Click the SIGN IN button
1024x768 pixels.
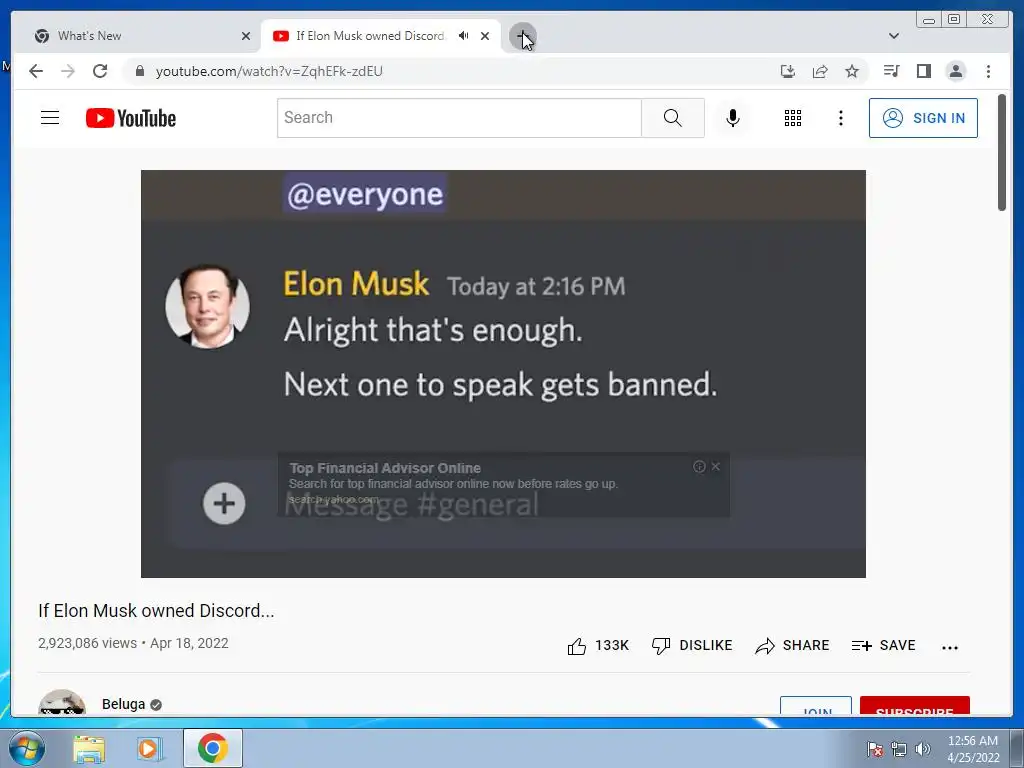click(x=923, y=118)
